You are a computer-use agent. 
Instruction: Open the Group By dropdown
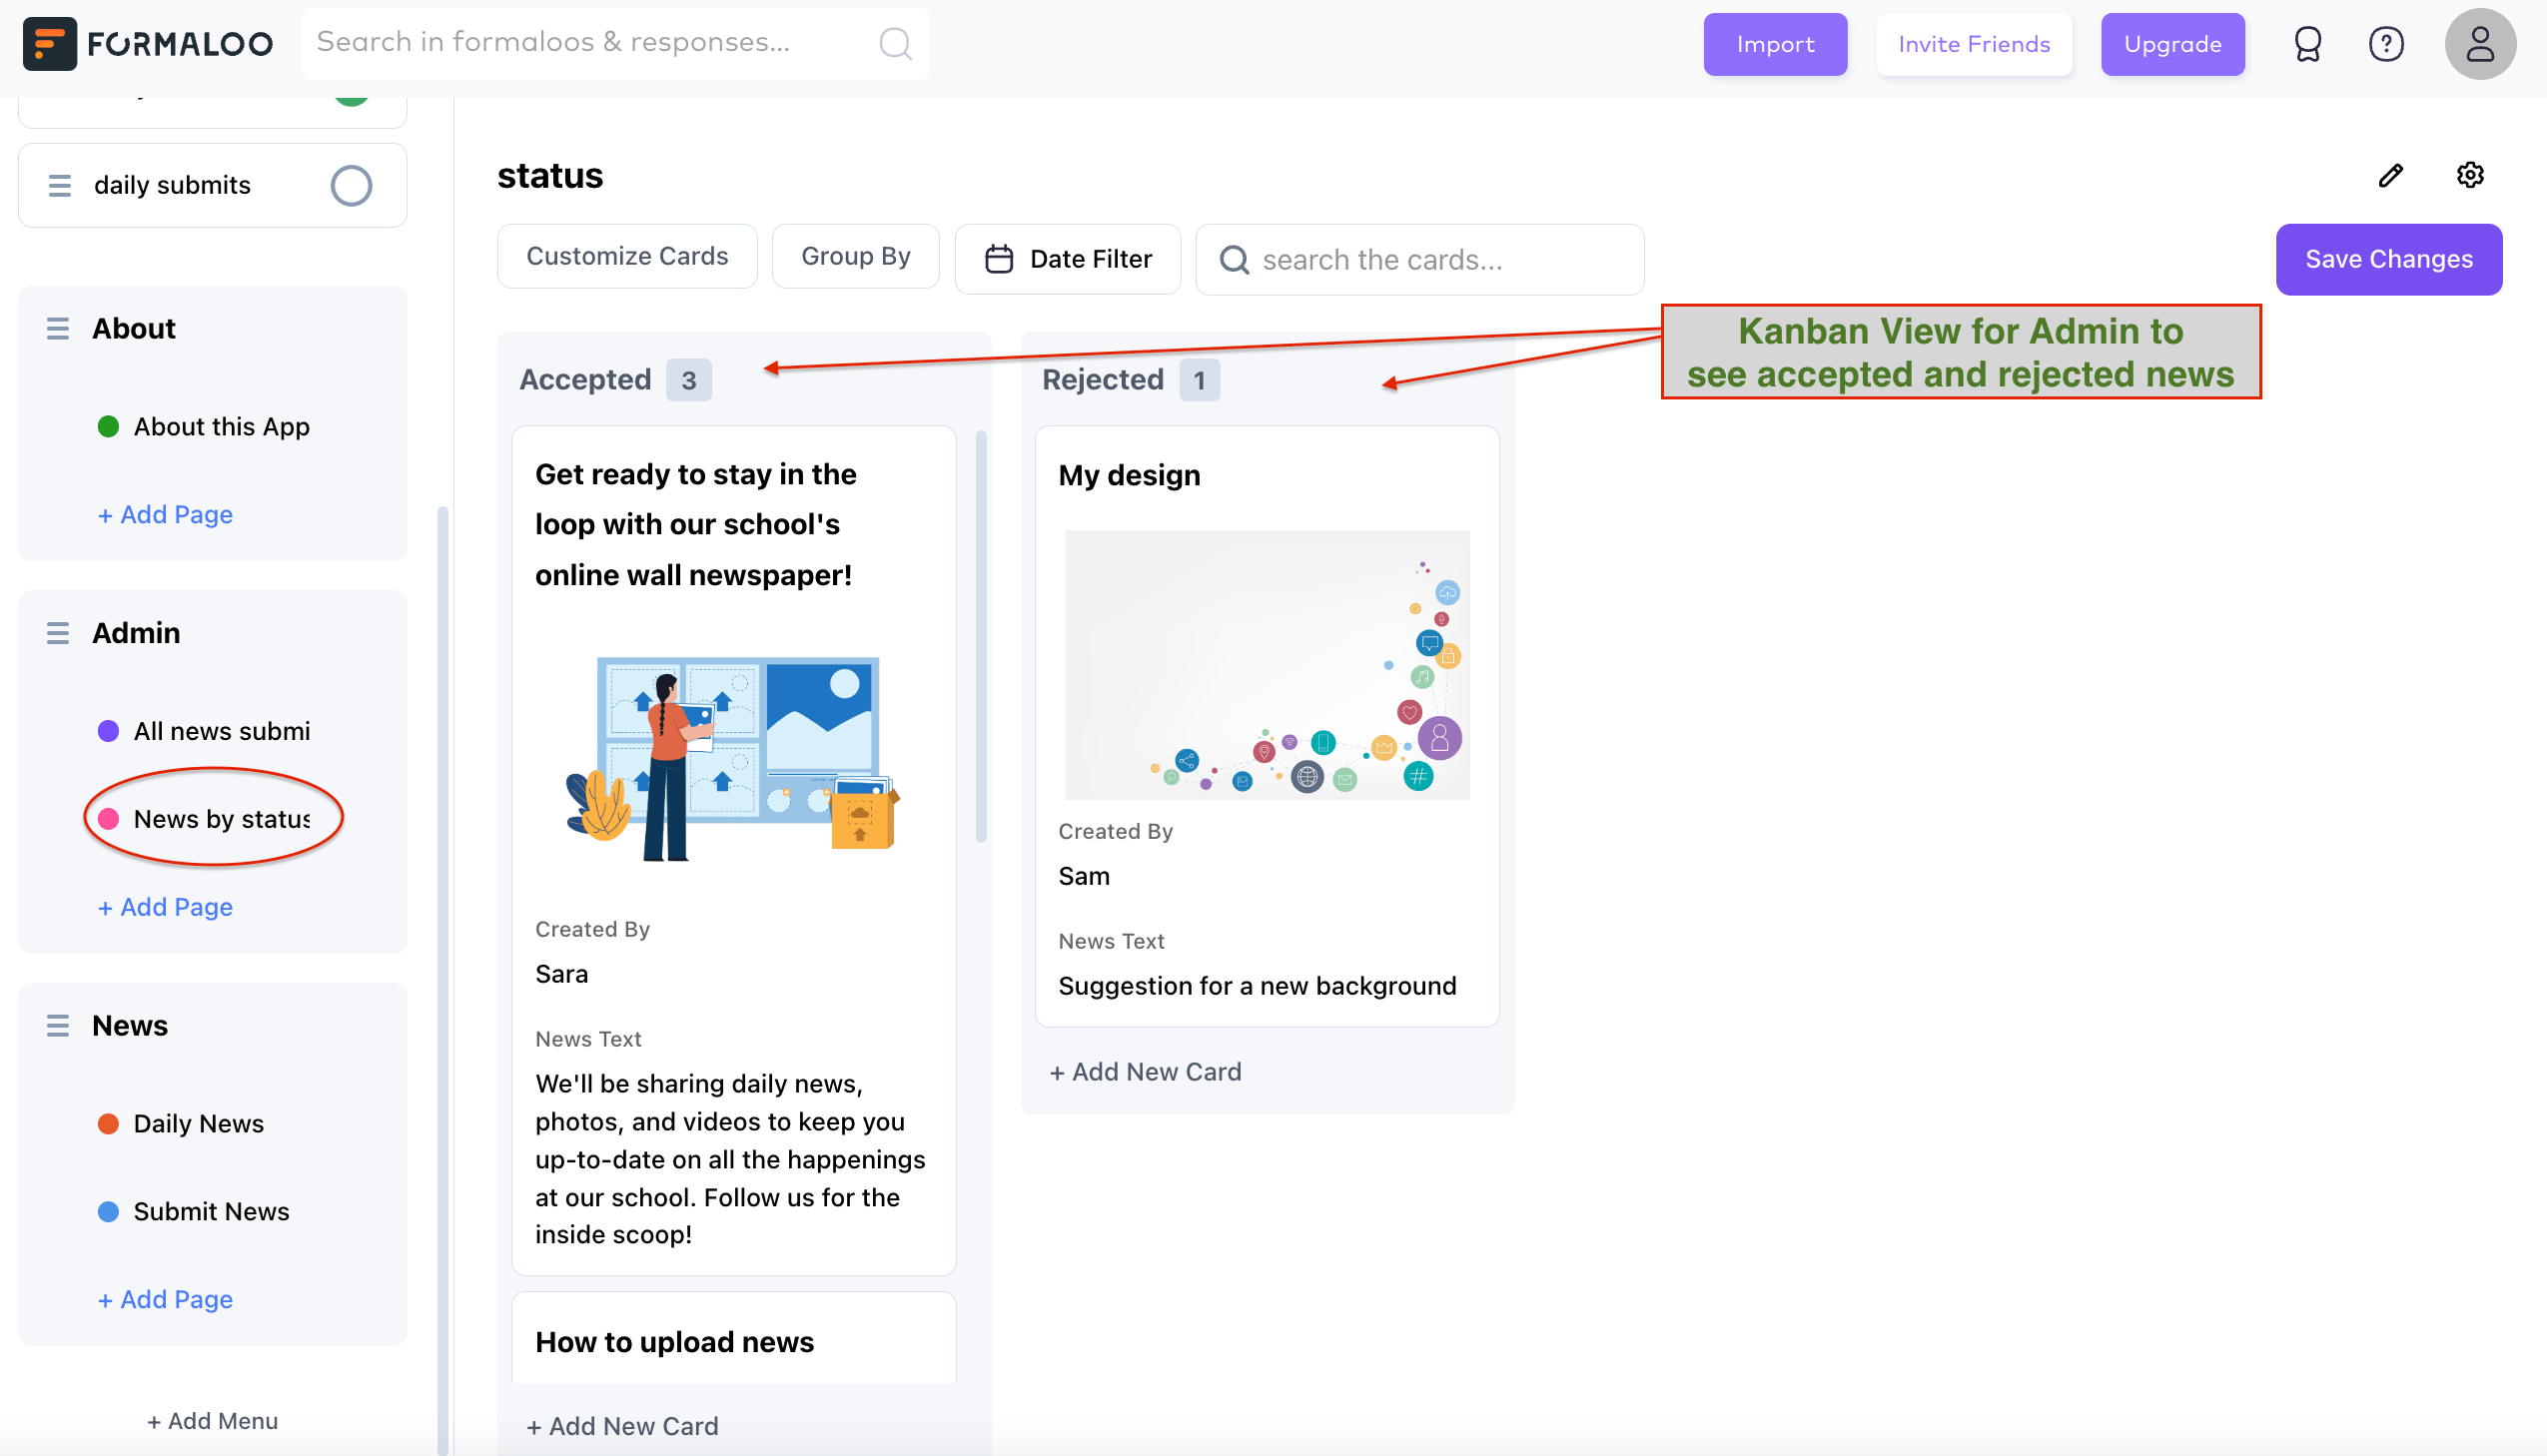tap(855, 257)
